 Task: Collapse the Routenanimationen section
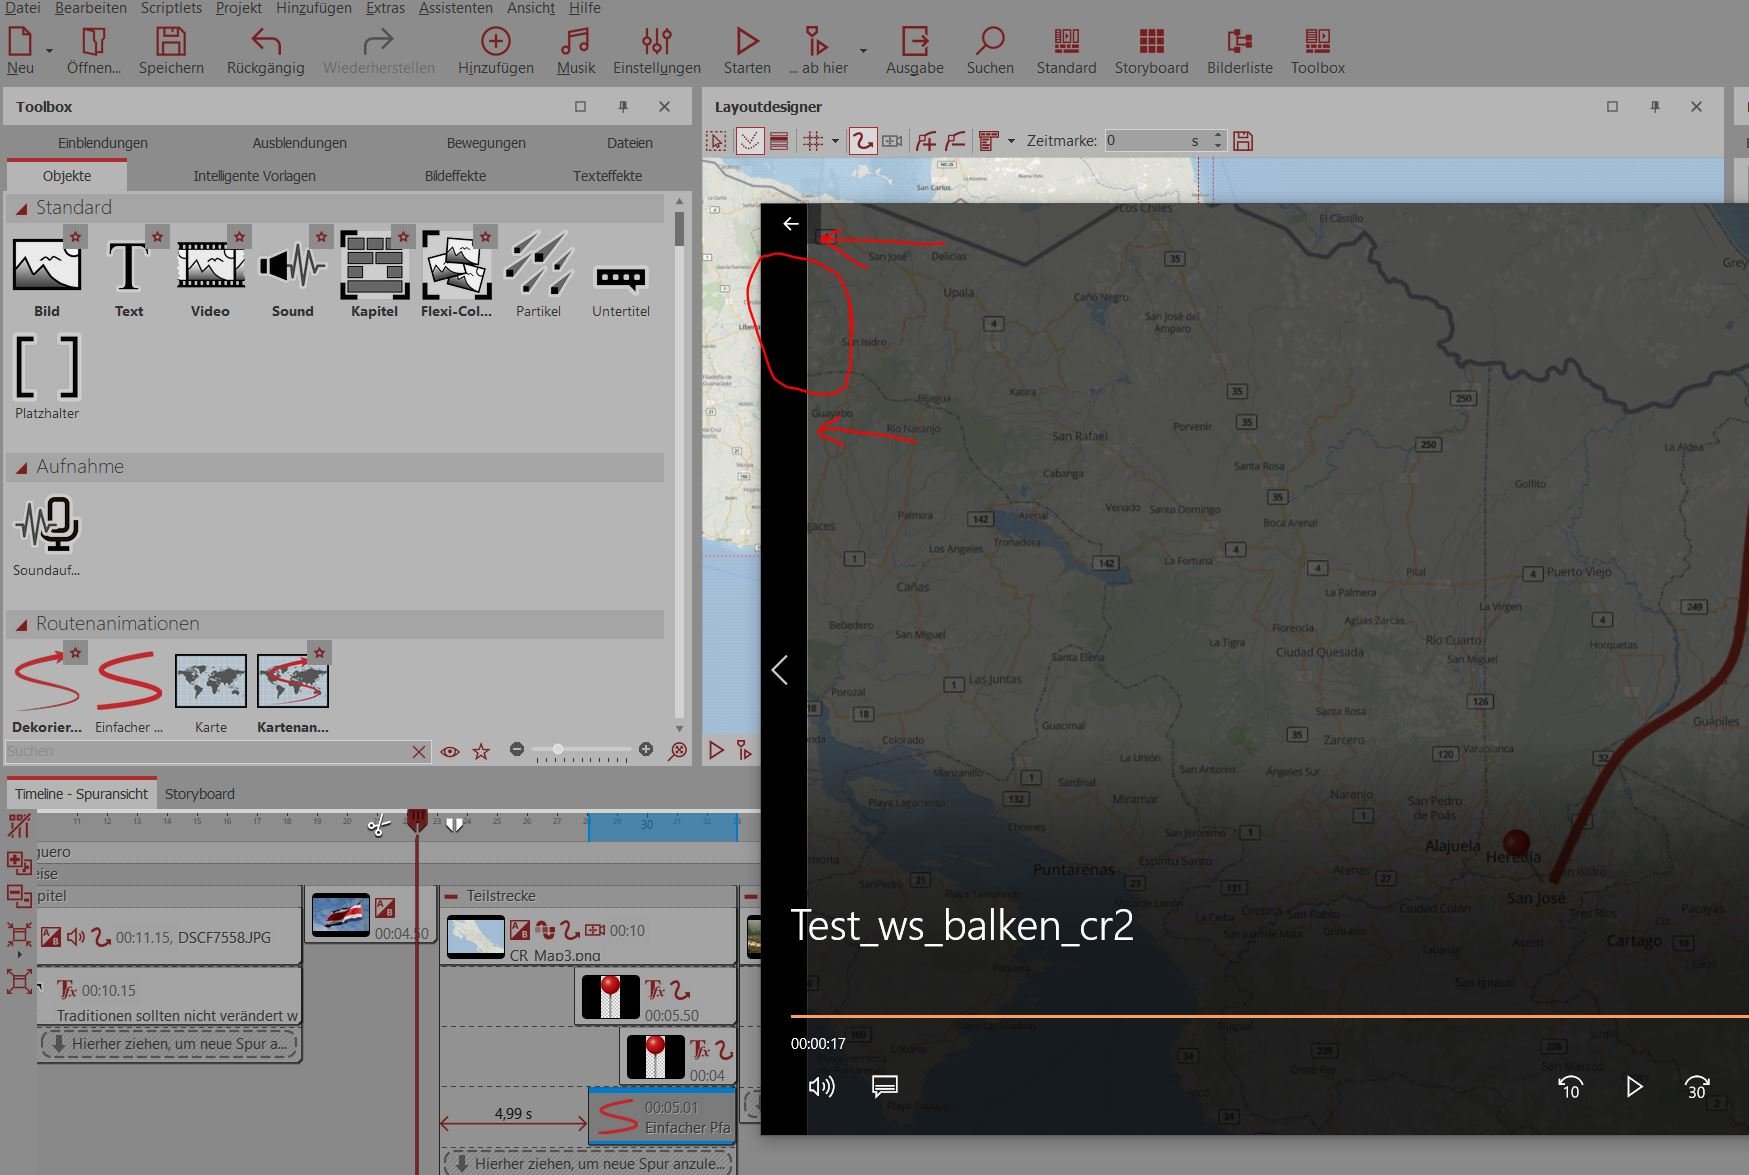21,624
